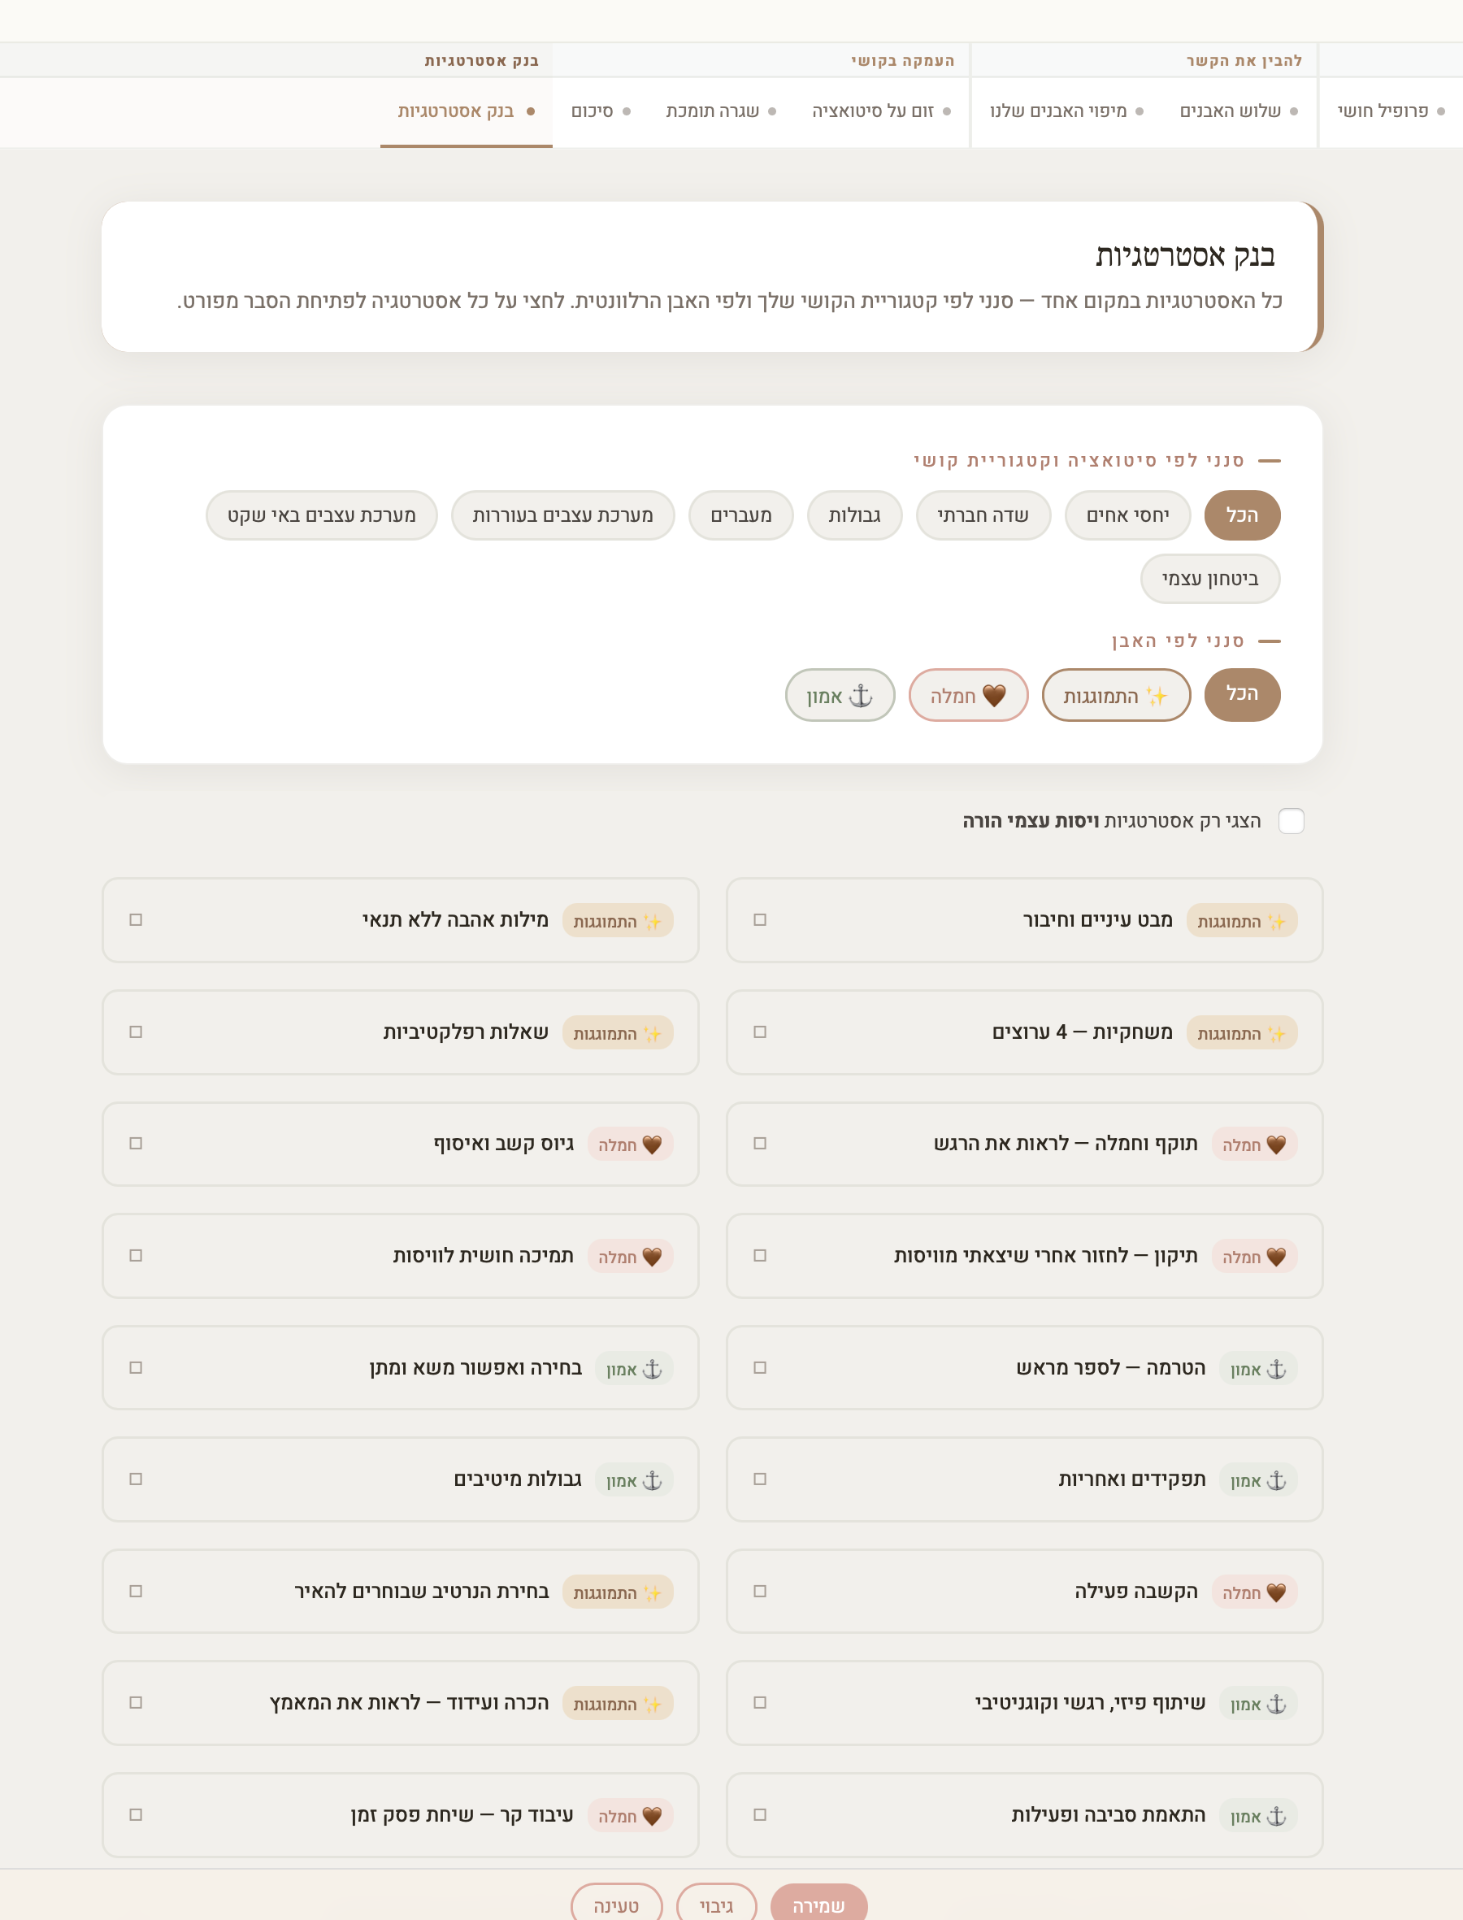Viewport: 1463px width, 1920px height.
Task: Tick the checkbox on הטרמה – לספר מראש
Action: (x=760, y=1367)
